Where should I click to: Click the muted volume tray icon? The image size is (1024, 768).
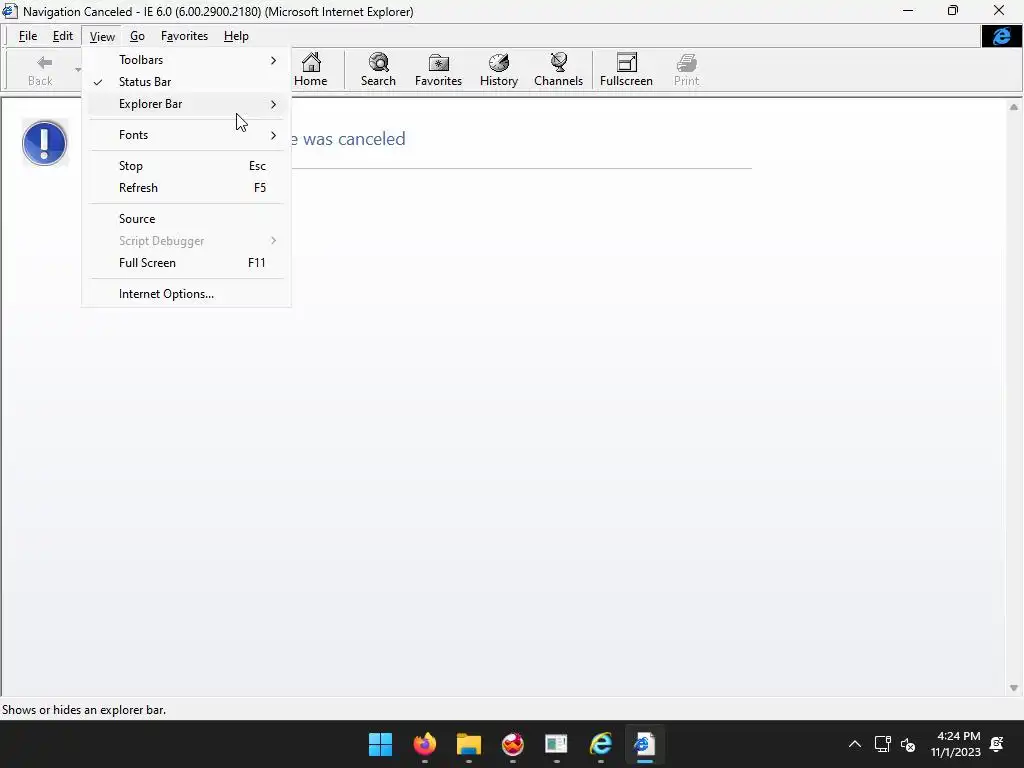pos(908,744)
